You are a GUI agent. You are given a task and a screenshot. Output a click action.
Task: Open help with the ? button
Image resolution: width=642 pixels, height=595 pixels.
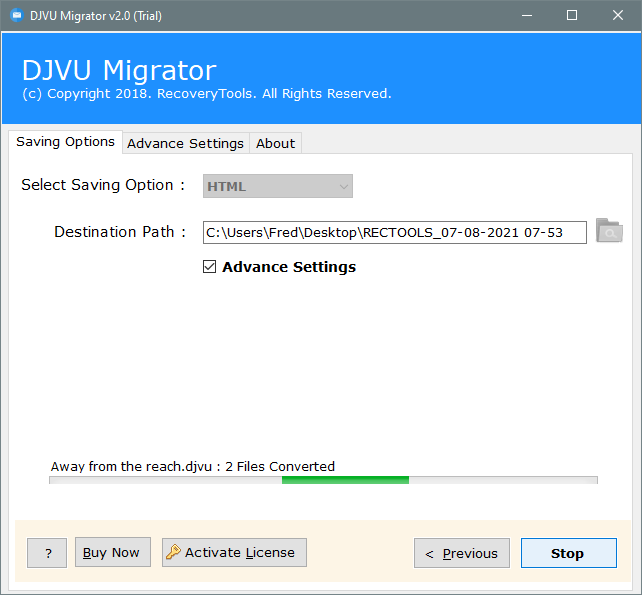(47, 553)
